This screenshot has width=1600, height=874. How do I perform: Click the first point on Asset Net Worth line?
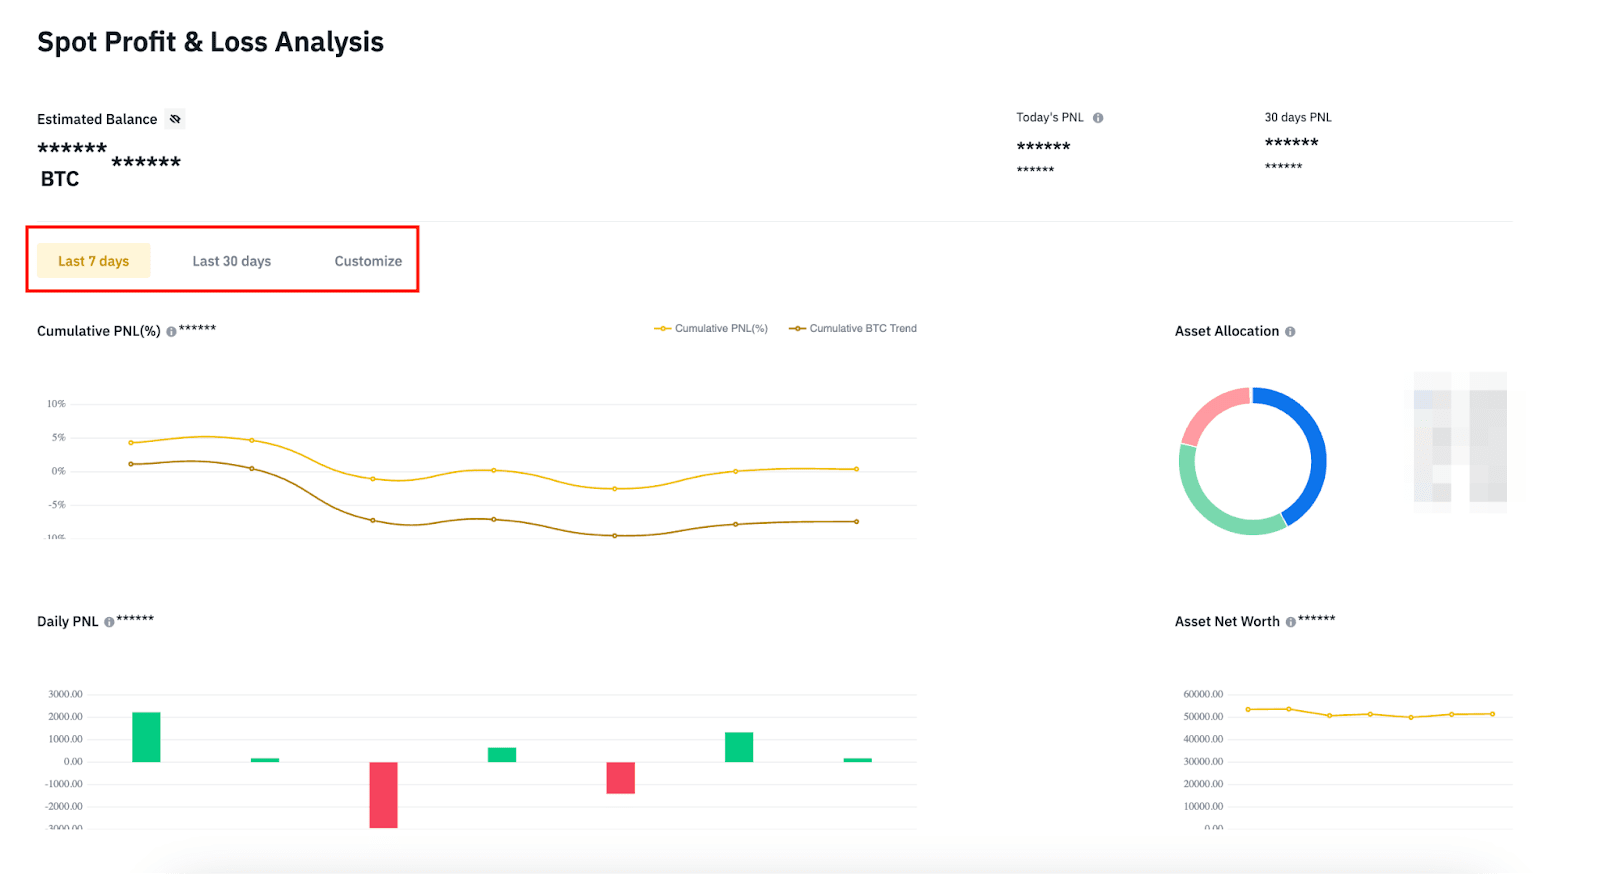(1248, 709)
